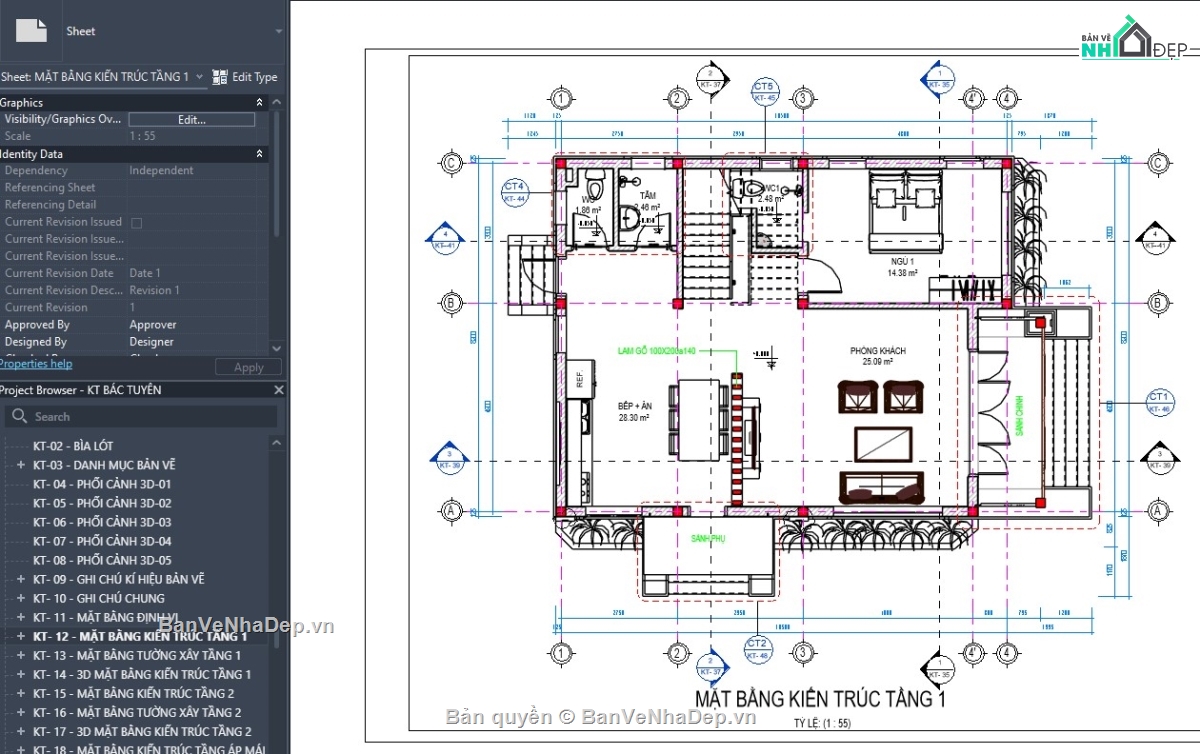Image resolution: width=1200 pixels, height=754 pixels.
Task: Select callout tag CT2 below plan
Action: pyautogui.click(x=757, y=648)
